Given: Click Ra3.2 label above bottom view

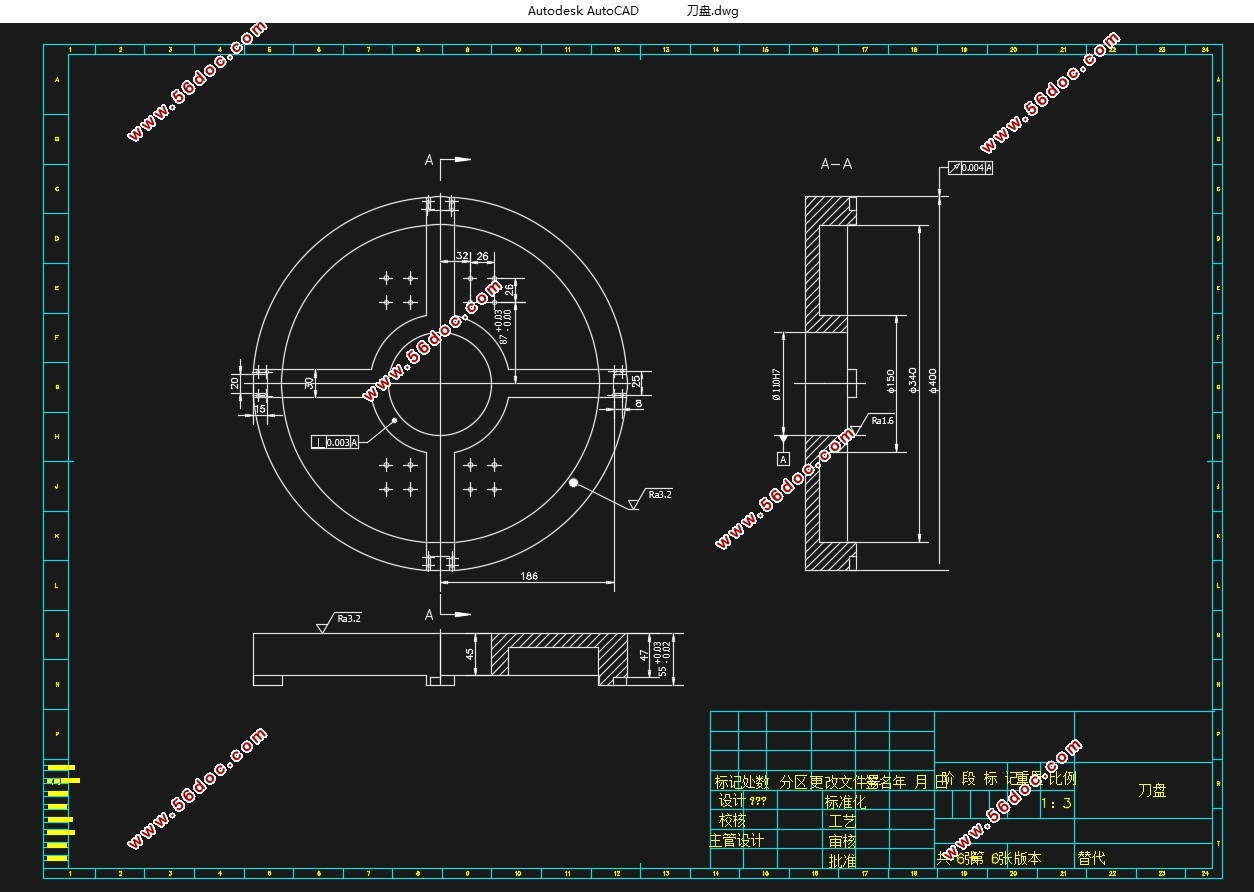Looking at the screenshot, I should [349, 618].
